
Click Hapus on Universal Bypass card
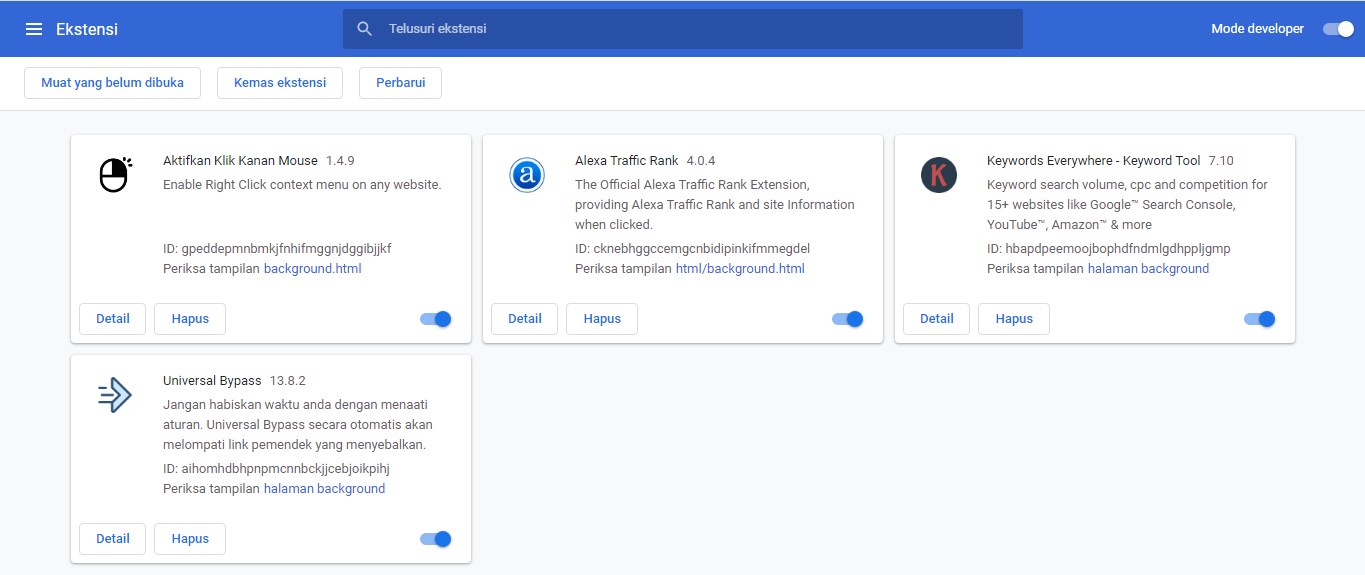[x=190, y=539]
